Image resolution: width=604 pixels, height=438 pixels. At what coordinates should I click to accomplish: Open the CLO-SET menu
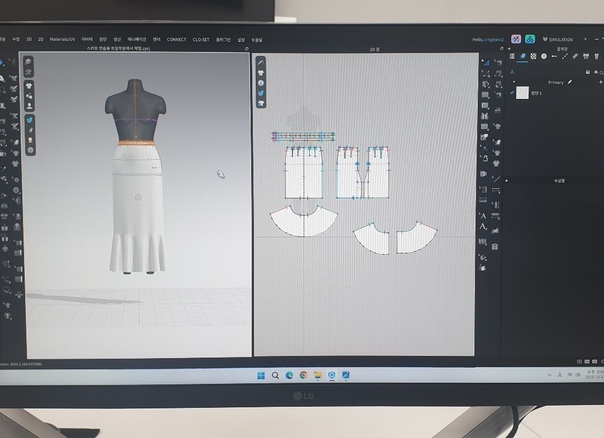[x=201, y=39]
